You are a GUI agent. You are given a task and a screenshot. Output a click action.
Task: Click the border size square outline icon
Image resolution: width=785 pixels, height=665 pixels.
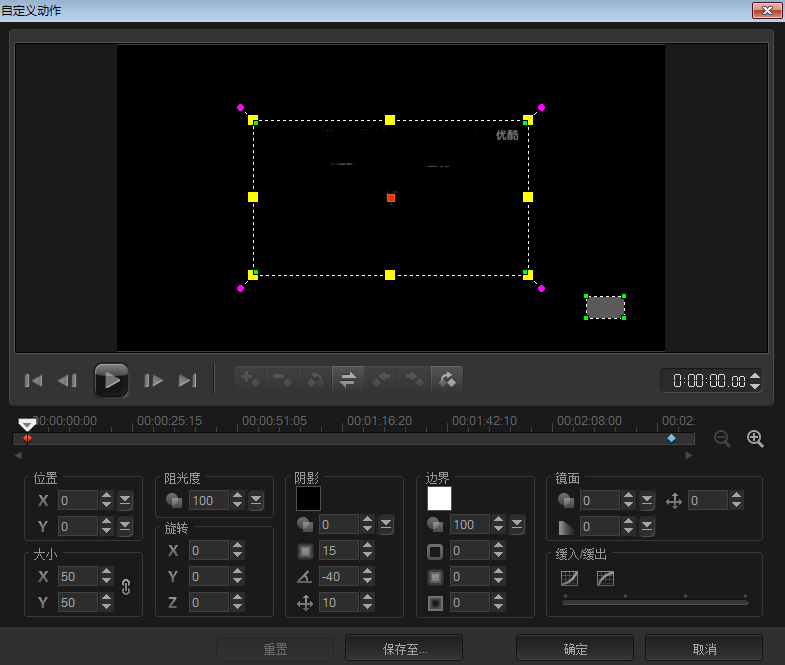coord(435,551)
